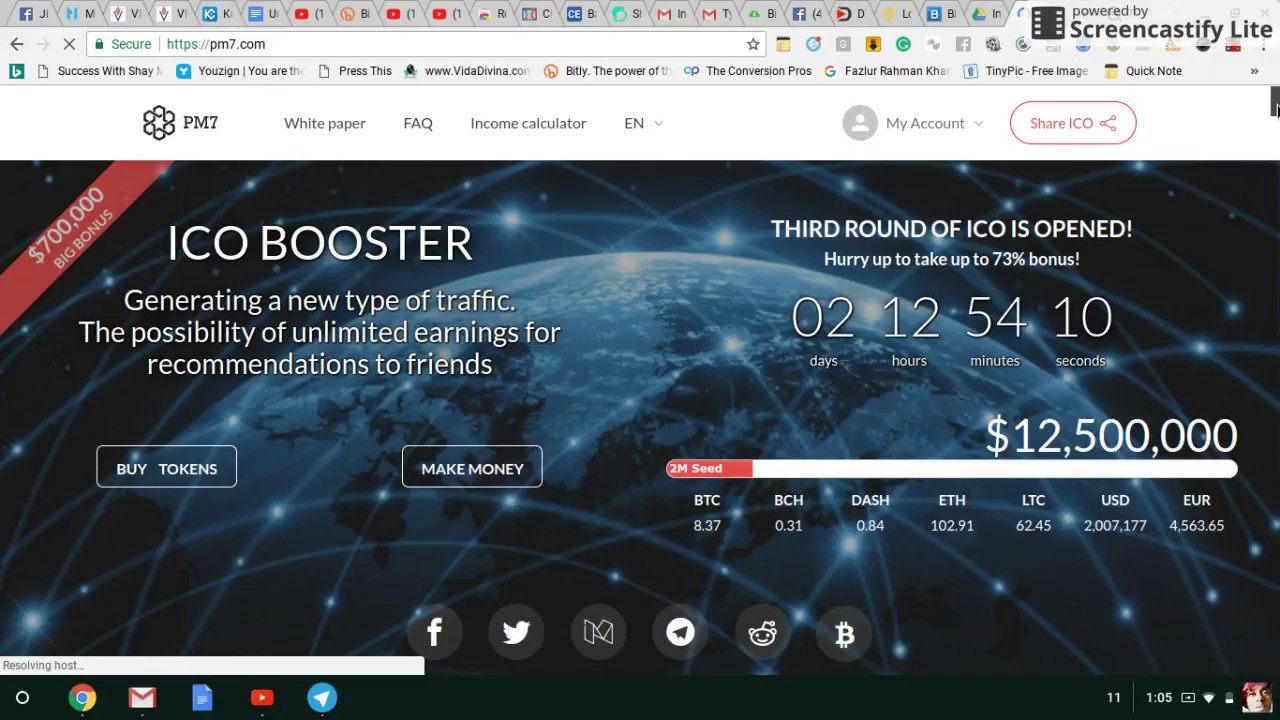Open the Reddit social link

click(762, 632)
